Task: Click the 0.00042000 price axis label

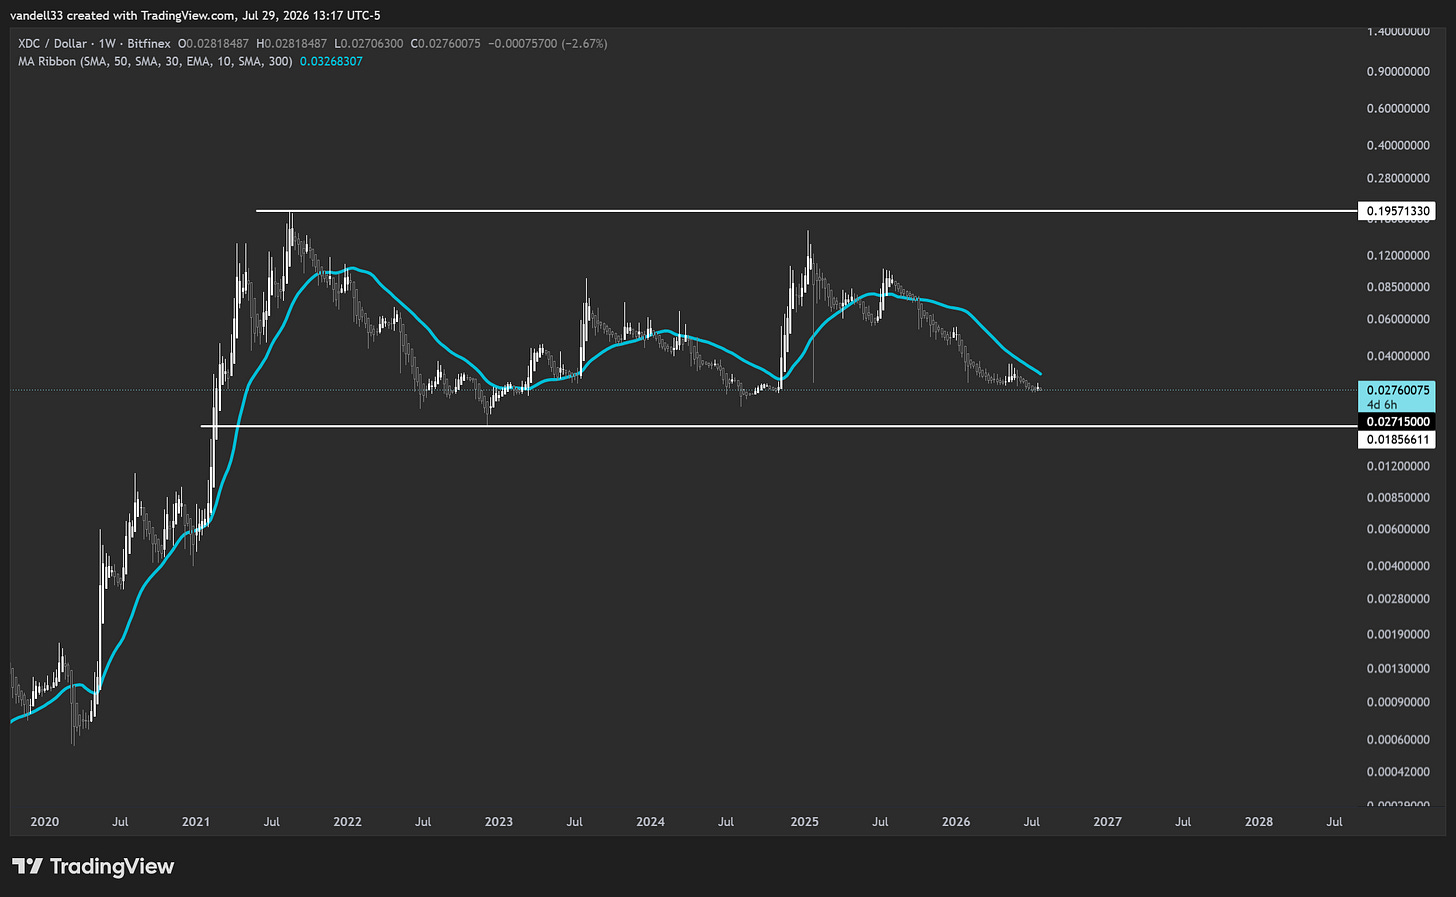Action: pyautogui.click(x=1398, y=772)
